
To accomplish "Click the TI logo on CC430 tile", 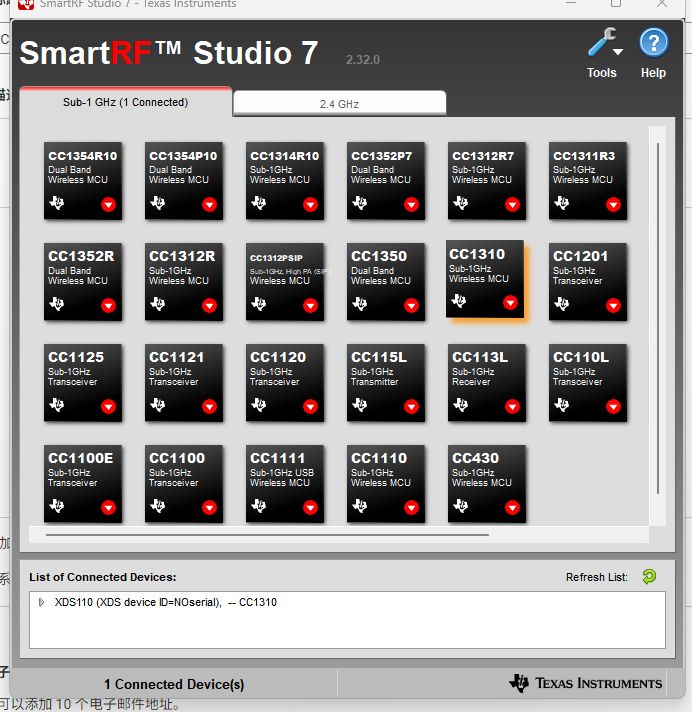I will 460,505.
